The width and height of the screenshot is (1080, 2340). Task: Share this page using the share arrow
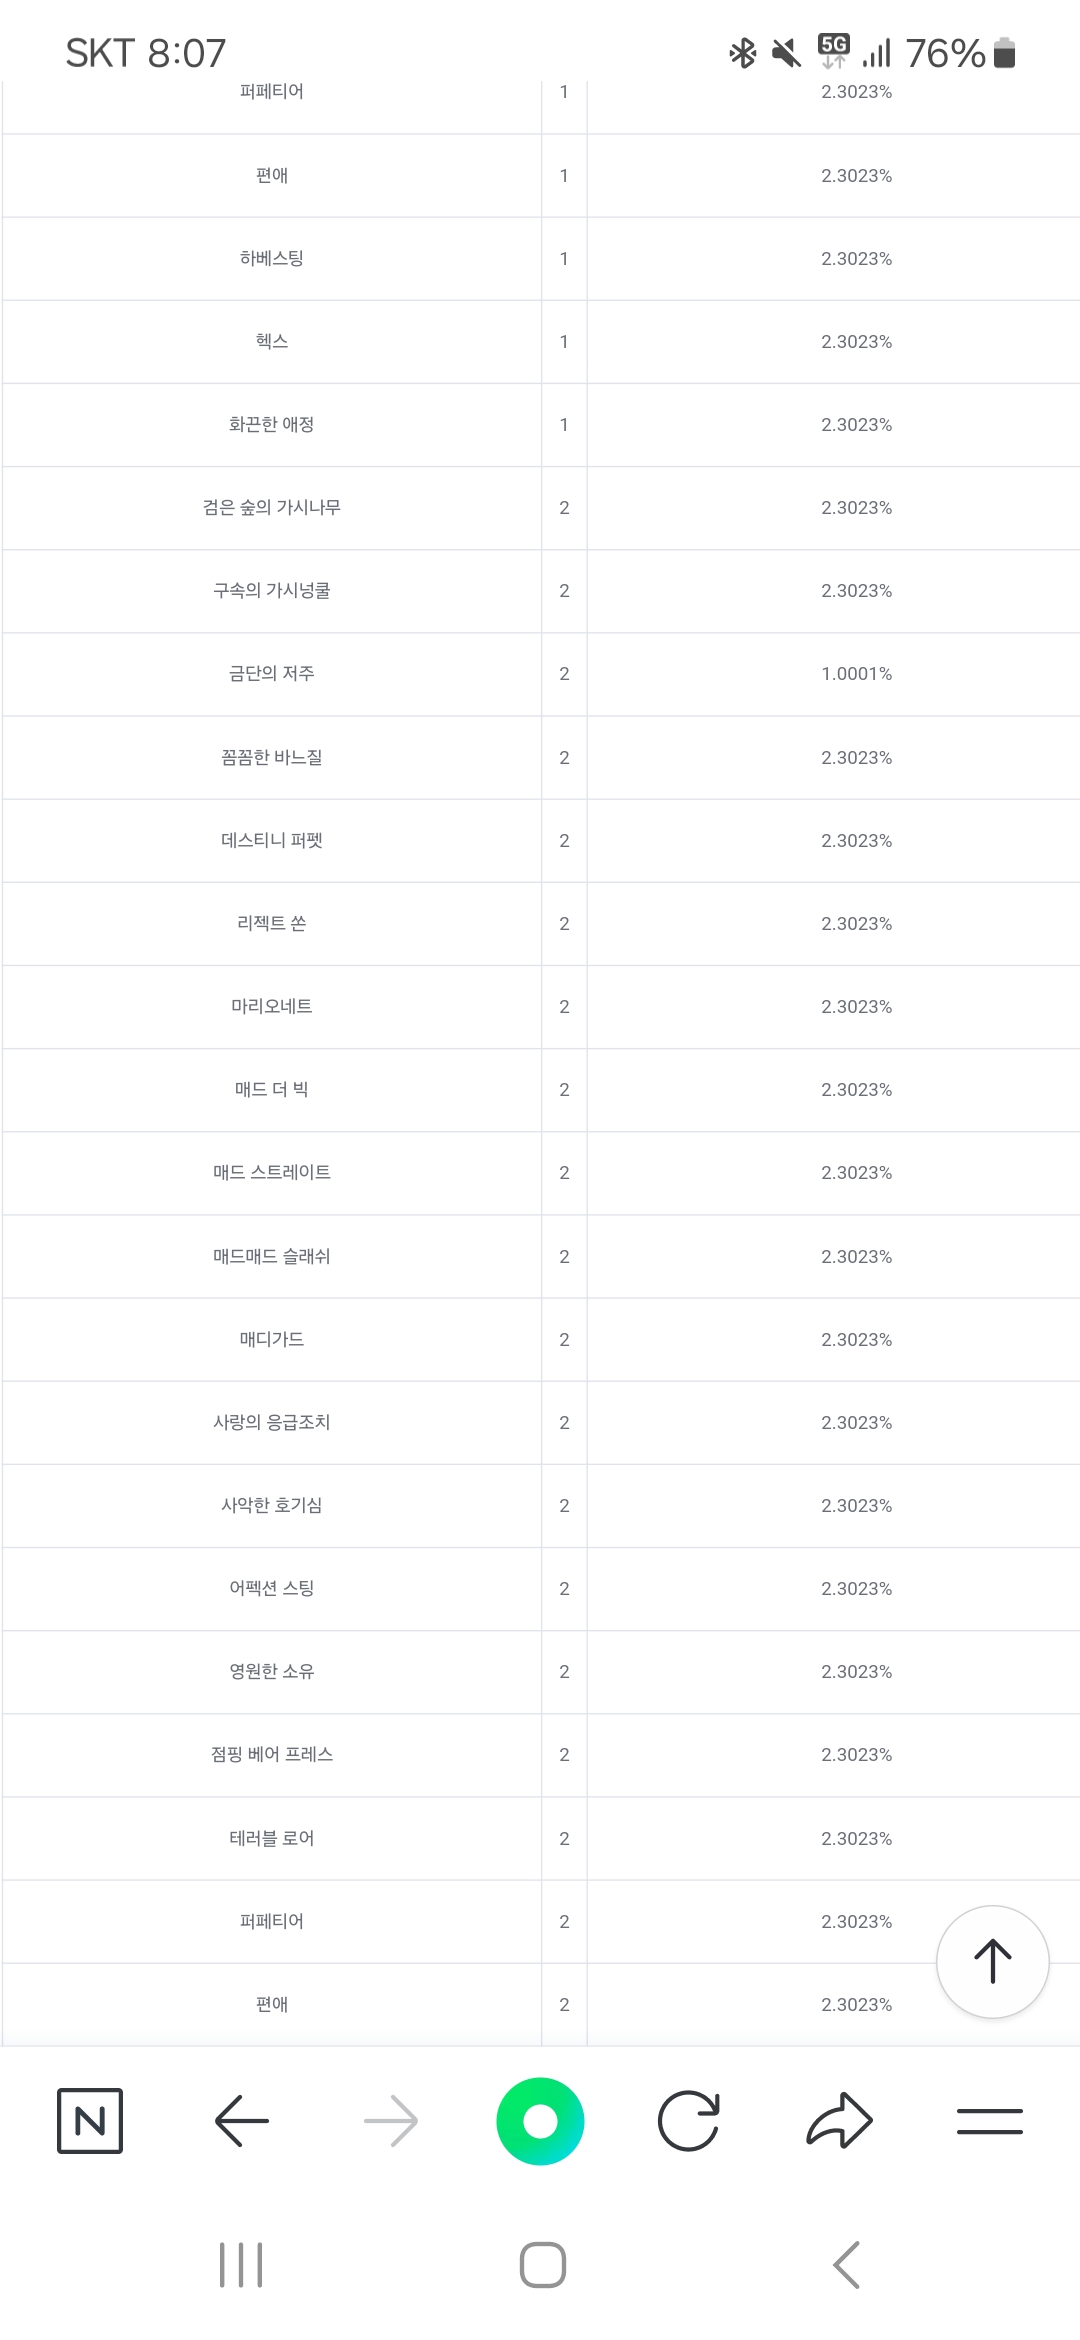tap(839, 2120)
